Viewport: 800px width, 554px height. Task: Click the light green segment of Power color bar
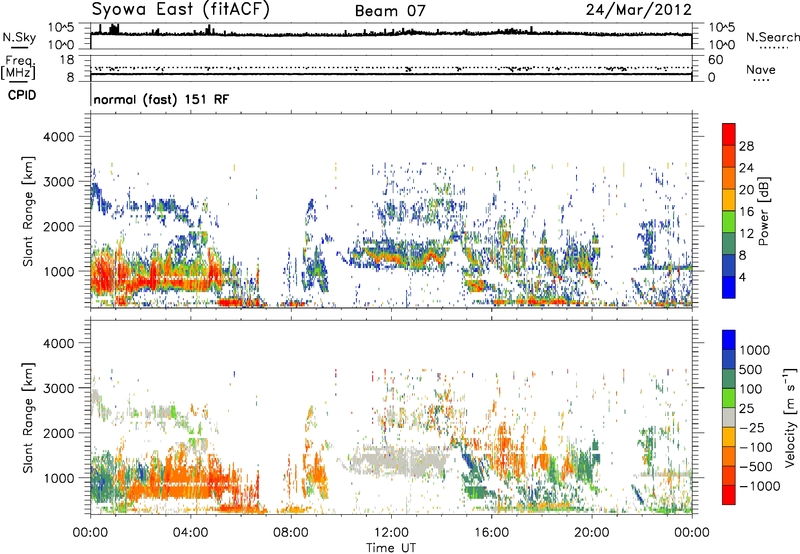point(729,221)
